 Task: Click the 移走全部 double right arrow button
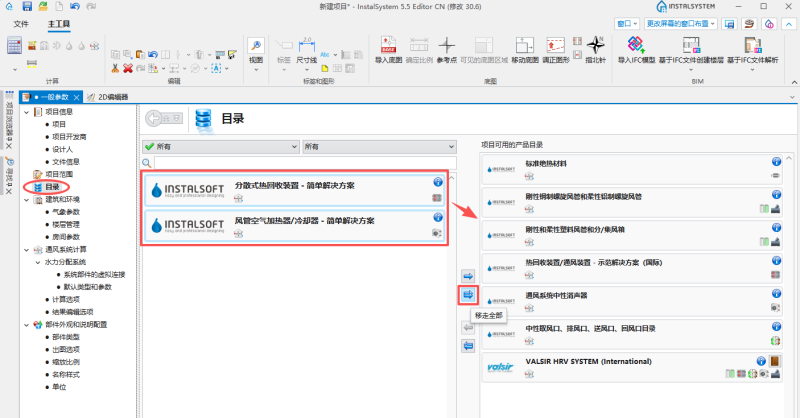click(468, 295)
